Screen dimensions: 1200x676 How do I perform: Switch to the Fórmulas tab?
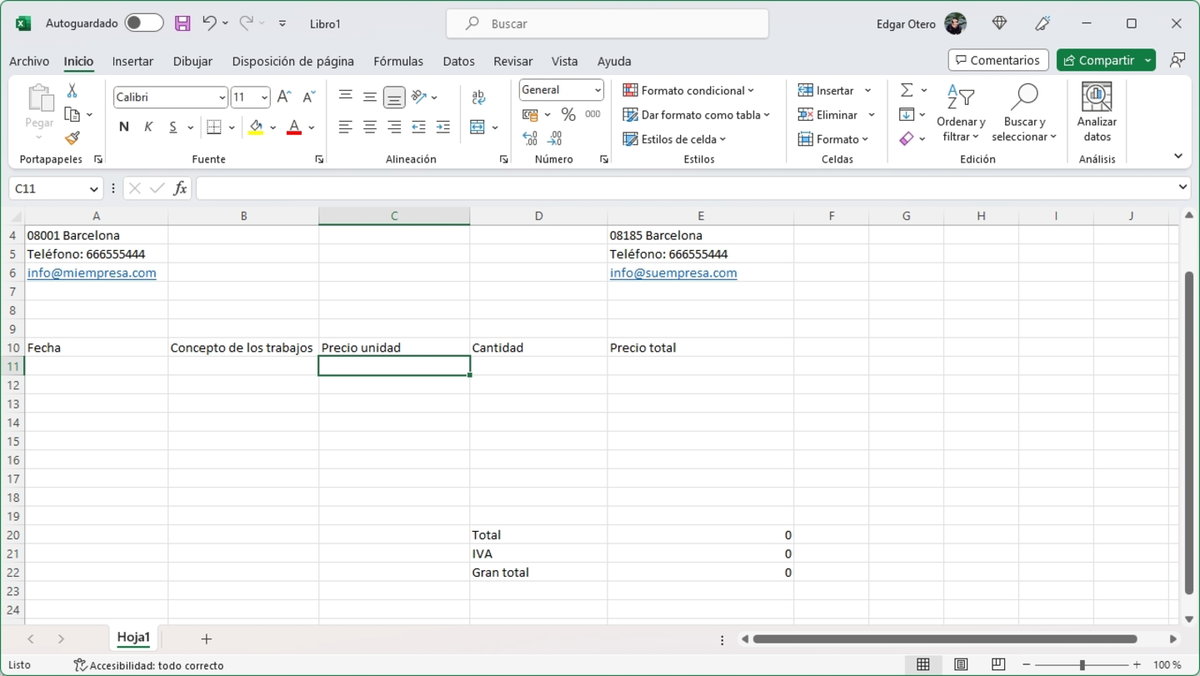coord(398,61)
